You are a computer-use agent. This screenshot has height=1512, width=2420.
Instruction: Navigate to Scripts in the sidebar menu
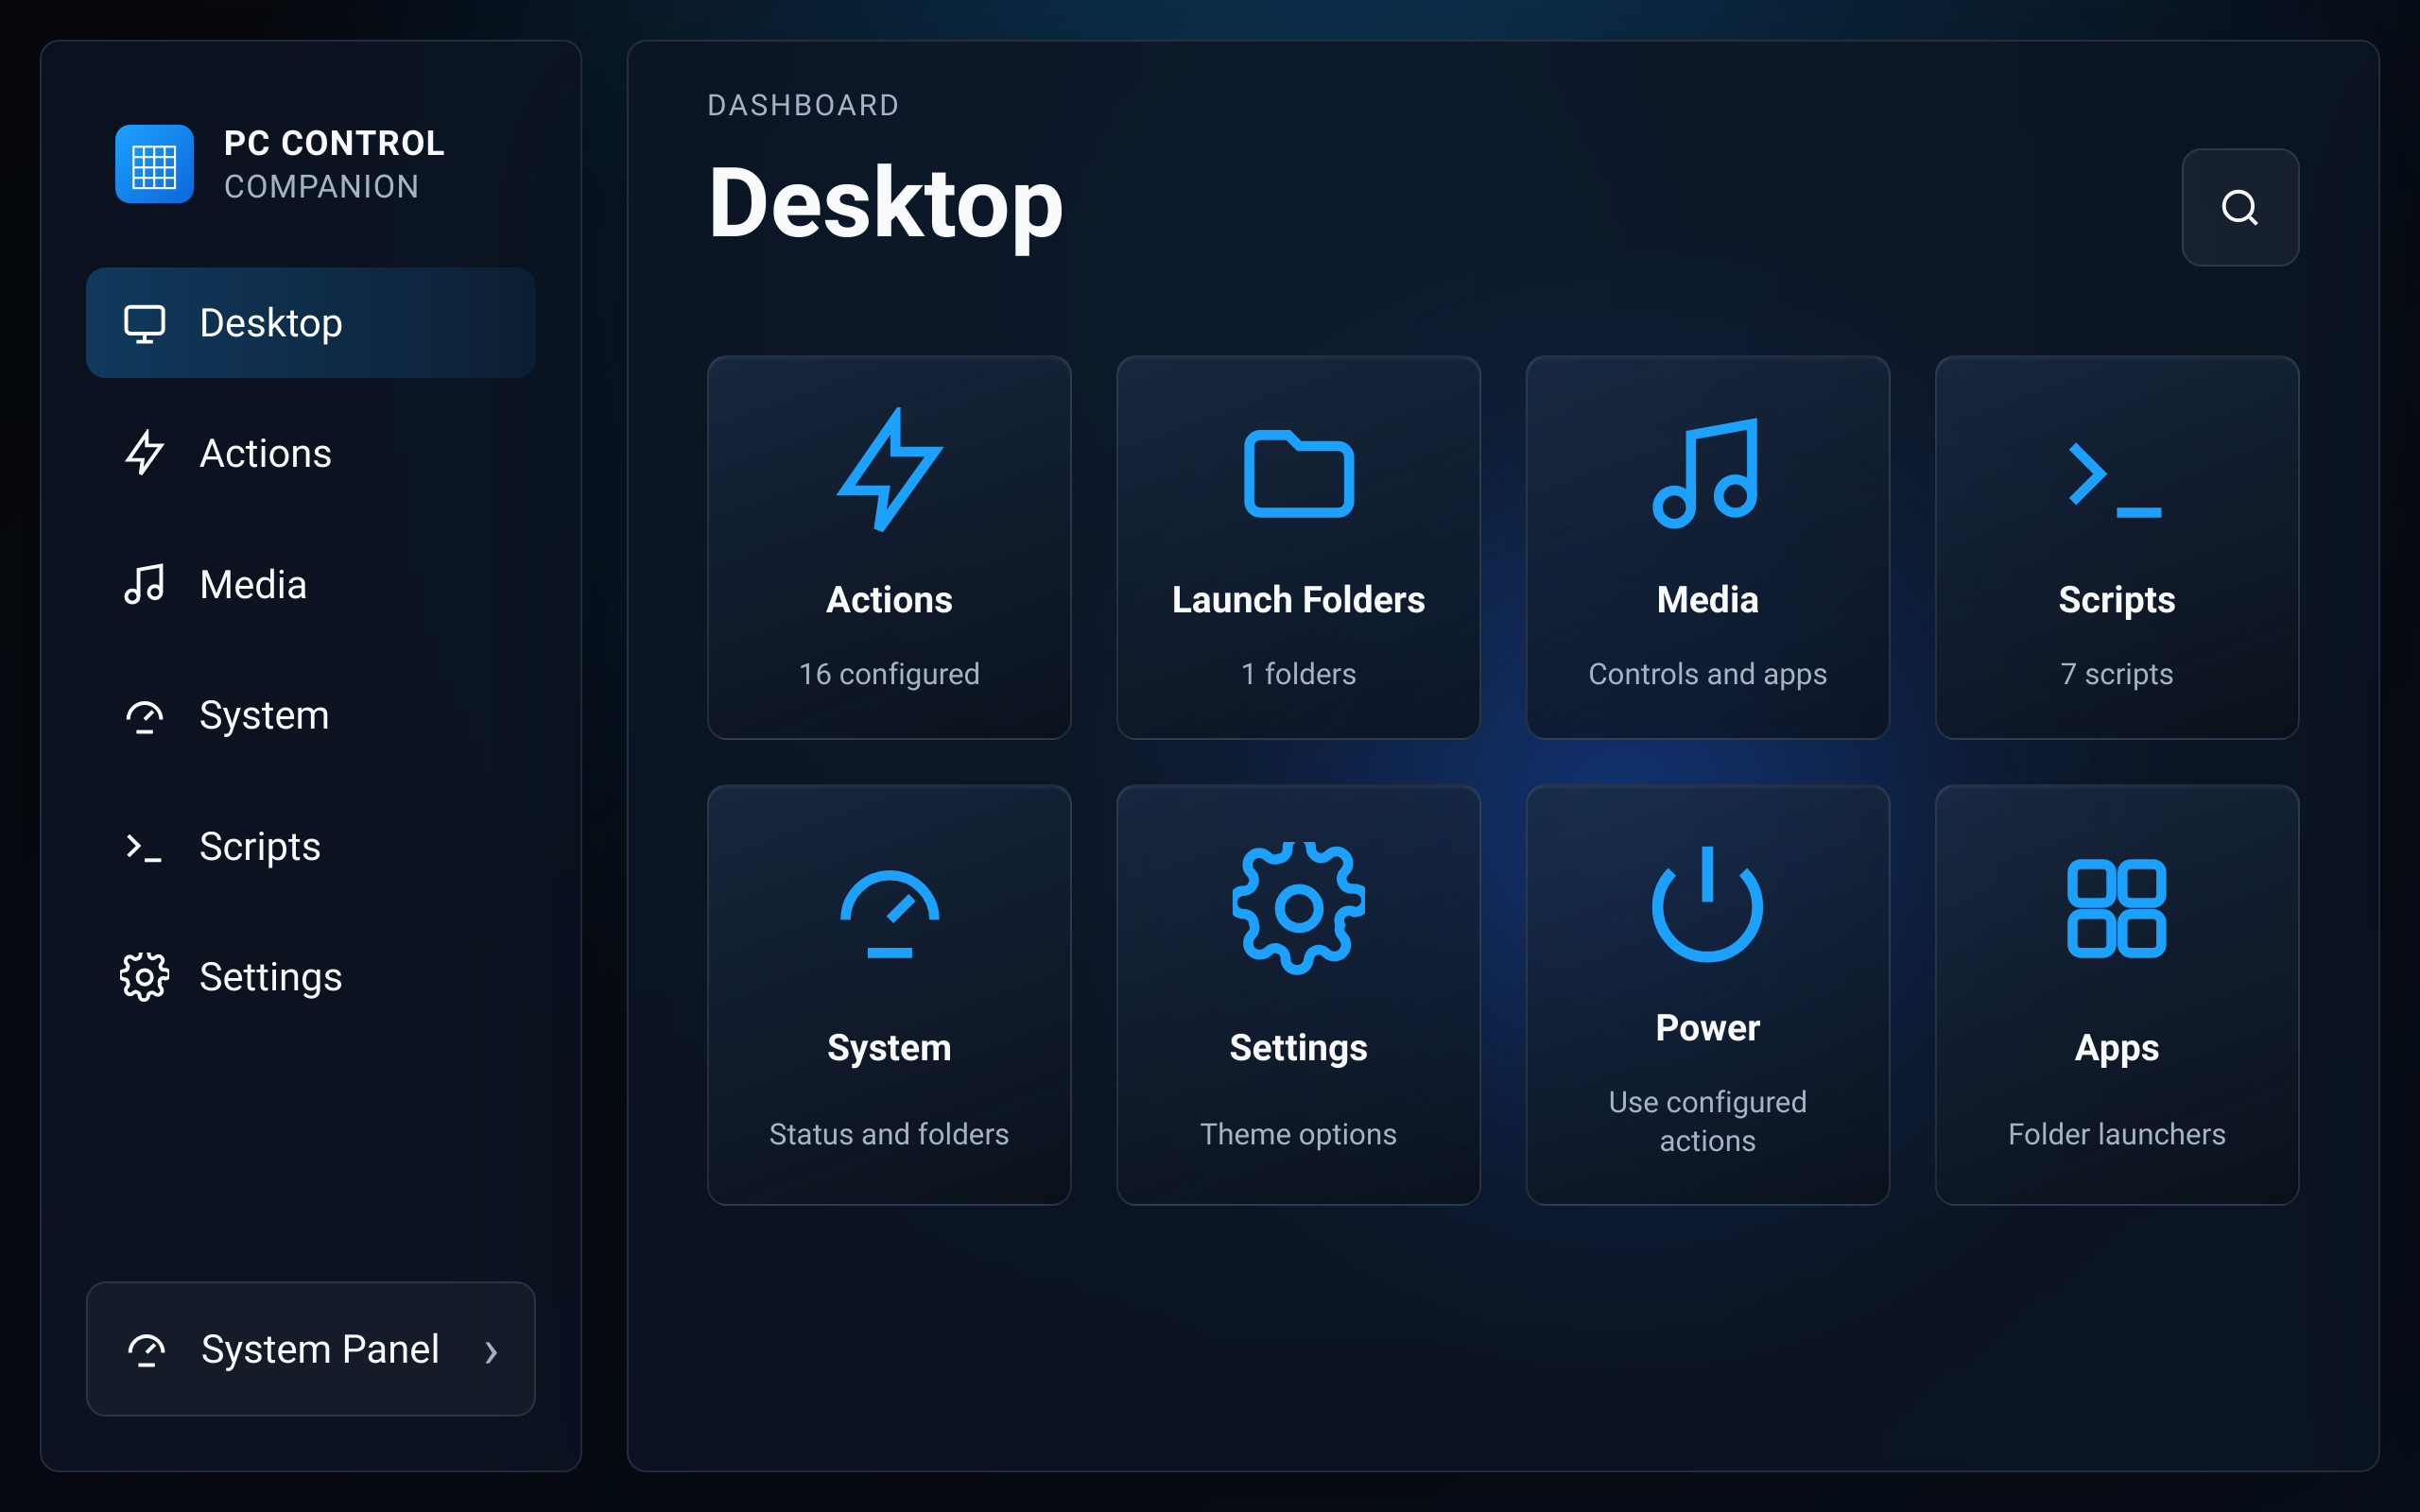point(311,847)
